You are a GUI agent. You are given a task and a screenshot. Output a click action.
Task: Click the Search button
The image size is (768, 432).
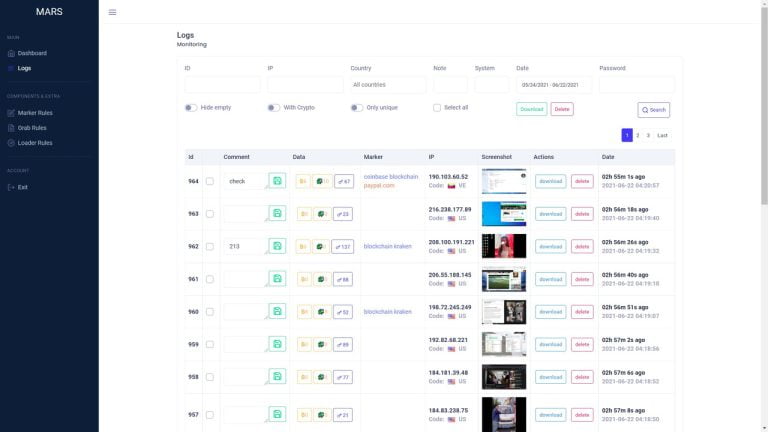tap(653, 110)
